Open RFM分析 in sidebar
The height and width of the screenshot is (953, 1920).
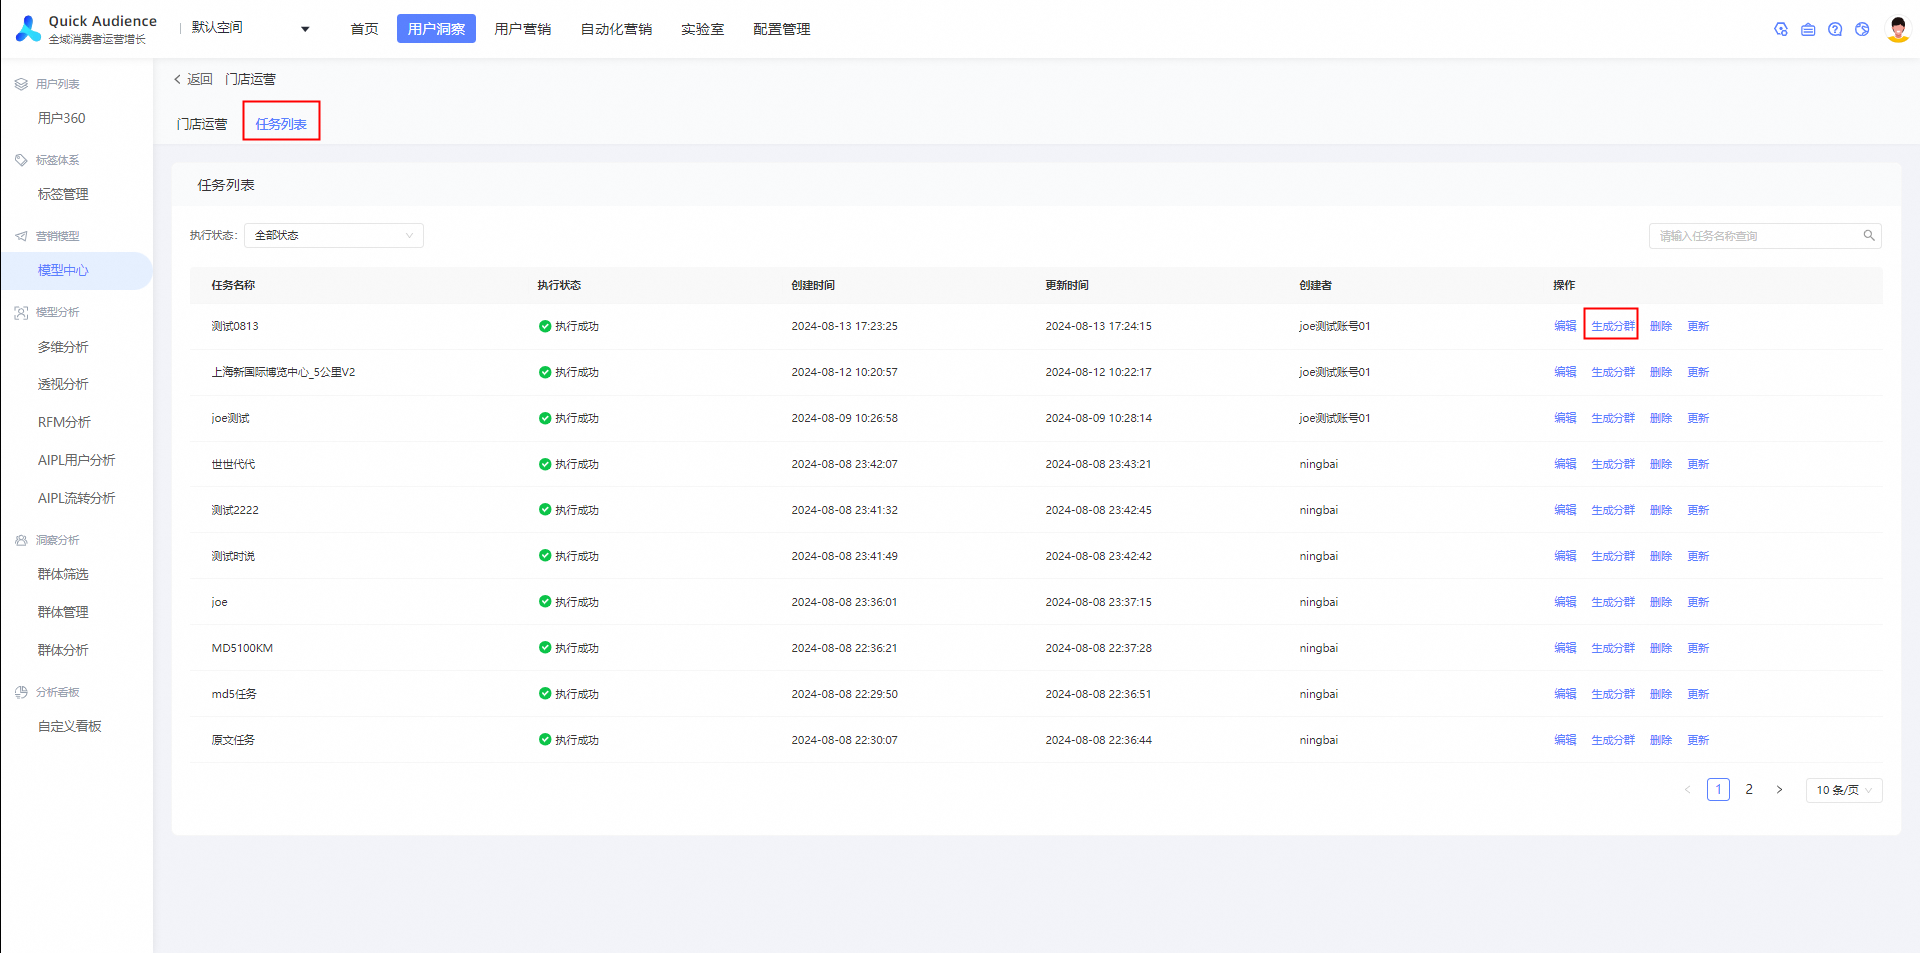click(64, 422)
